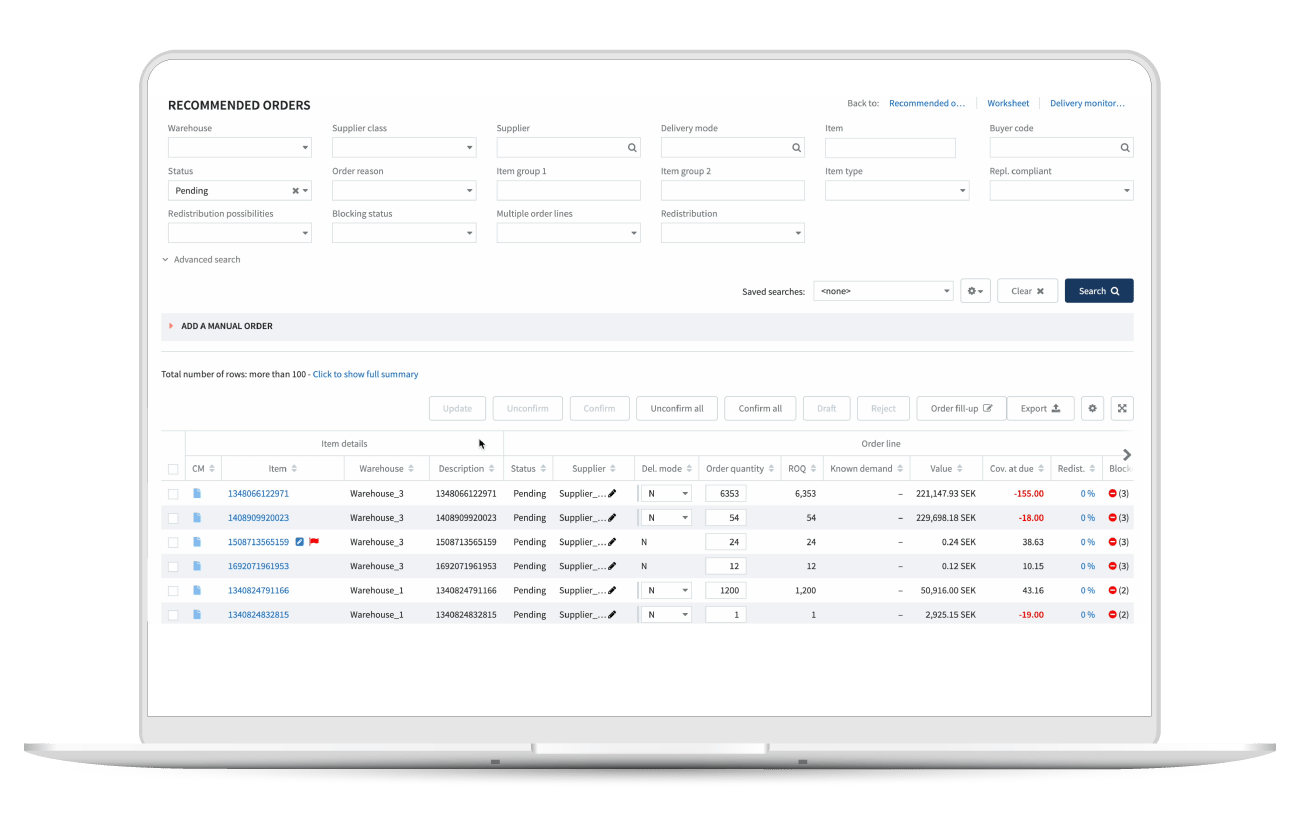This screenshot has width=1300, height=834.
Task: Expand the table to fullscreen view
Action: (x=1122, y=408)
